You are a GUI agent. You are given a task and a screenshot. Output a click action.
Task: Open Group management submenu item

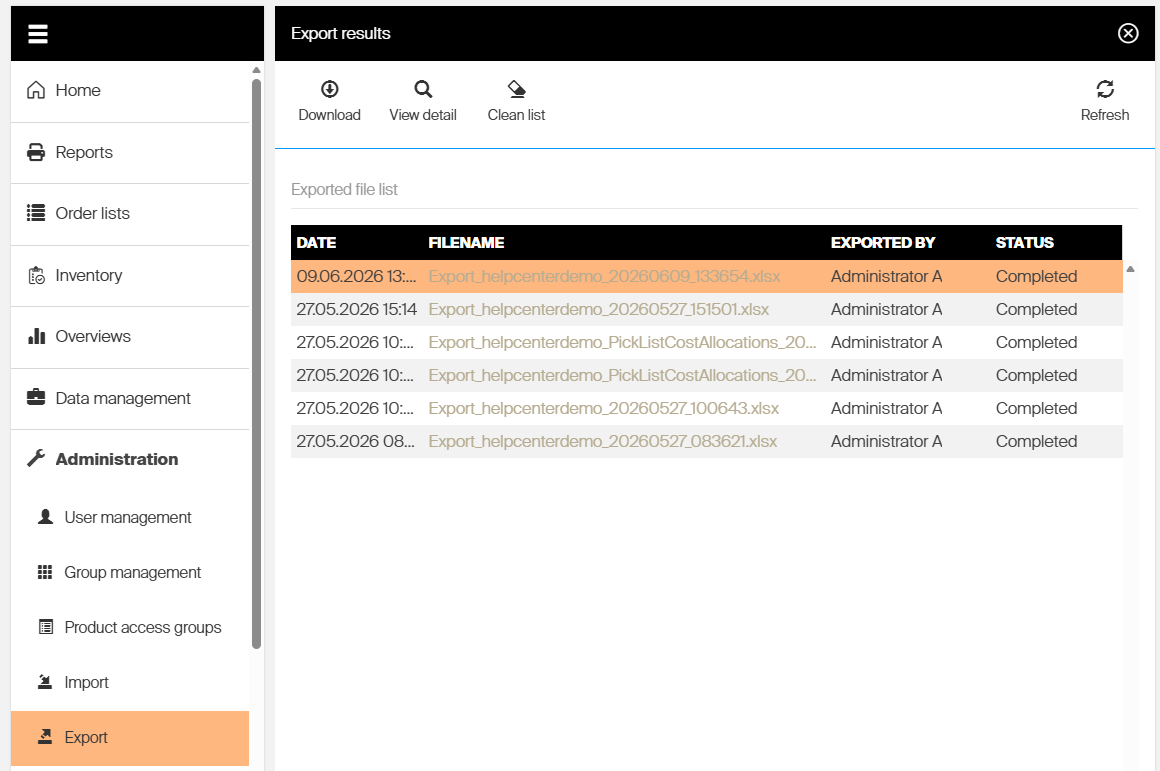[x=130, y=572]
